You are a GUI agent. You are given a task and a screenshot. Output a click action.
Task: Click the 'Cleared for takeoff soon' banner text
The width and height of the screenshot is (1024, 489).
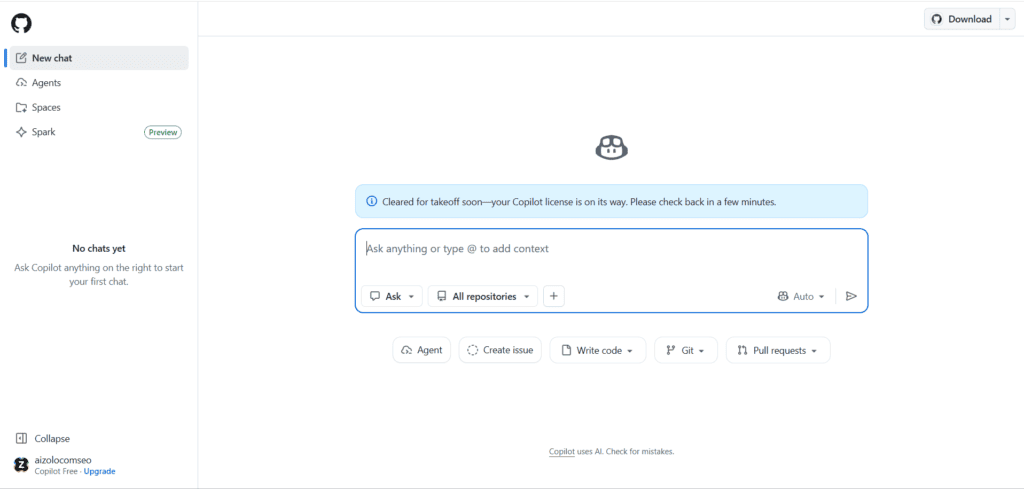click(579, 202)
